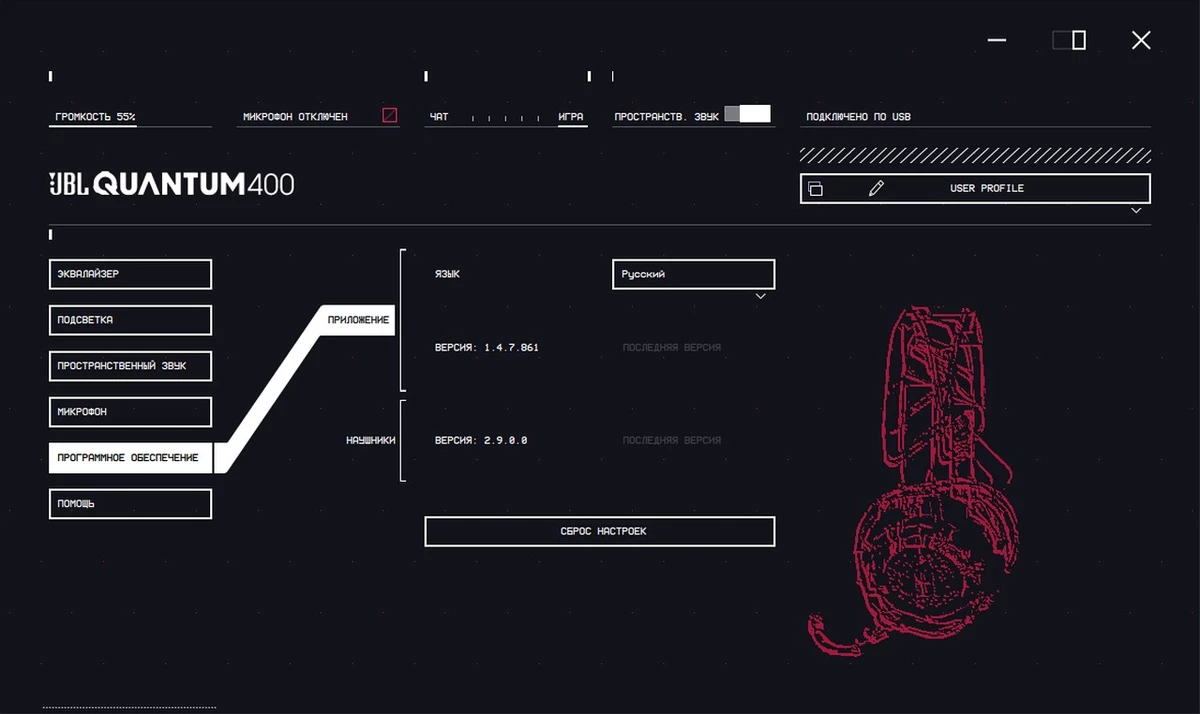Click the chat-game balance slider

point(504,118)
